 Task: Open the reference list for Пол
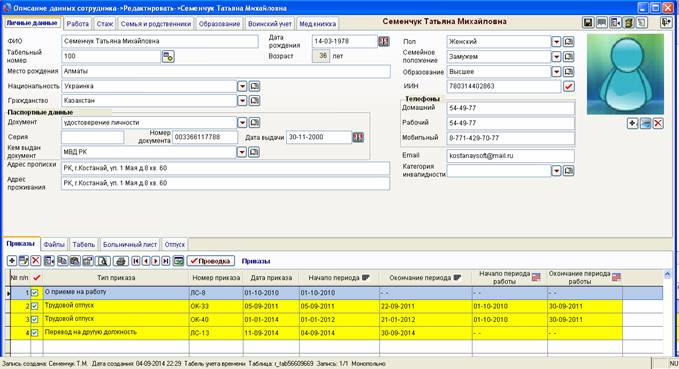[569, 42]
